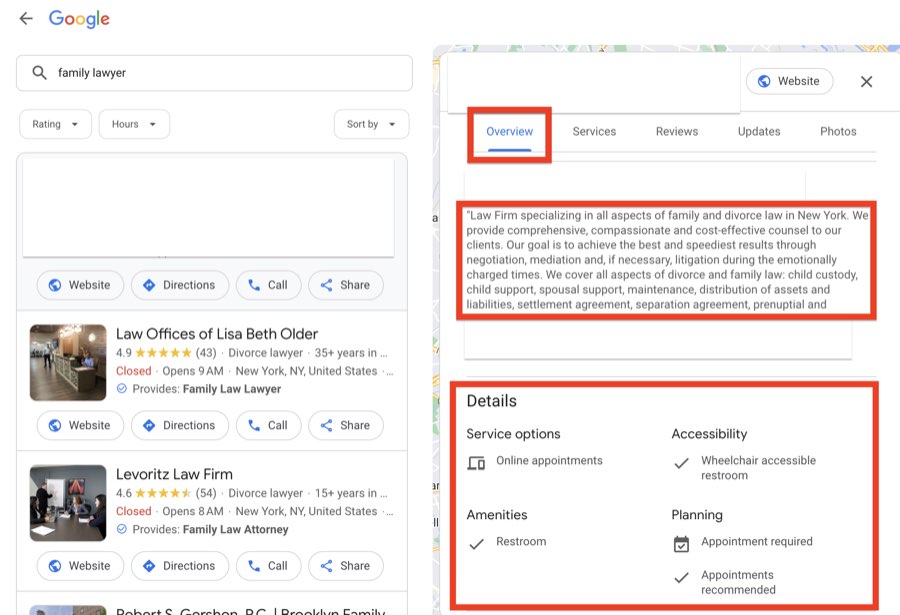The height and width of the screenshot is (615, 900).
Task: Call Law Offices of Lisa Beth Older
Action: 268,425
